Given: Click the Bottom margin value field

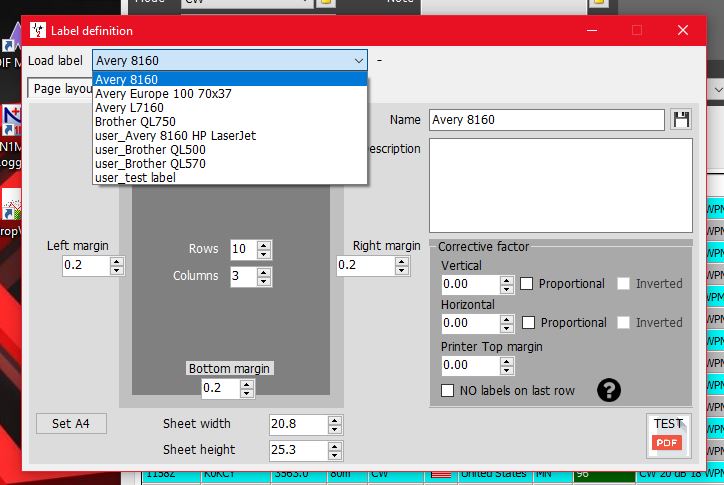Looking at the screenshot, I should 221,388.
